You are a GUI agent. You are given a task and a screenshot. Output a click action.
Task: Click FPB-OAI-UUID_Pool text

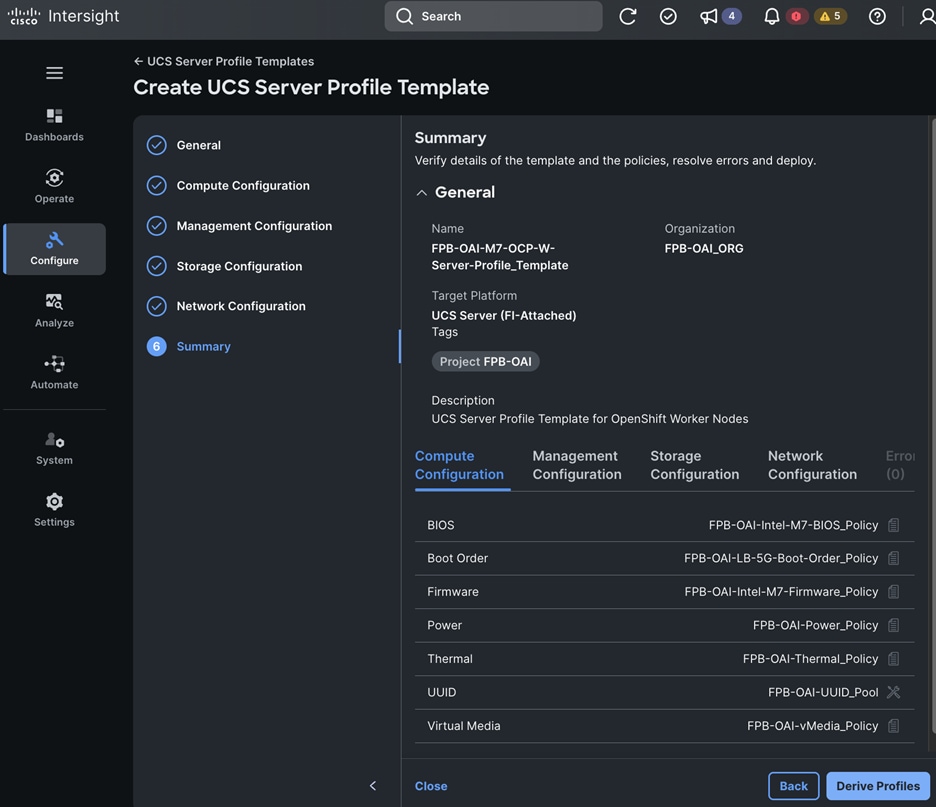pos(823,692)
